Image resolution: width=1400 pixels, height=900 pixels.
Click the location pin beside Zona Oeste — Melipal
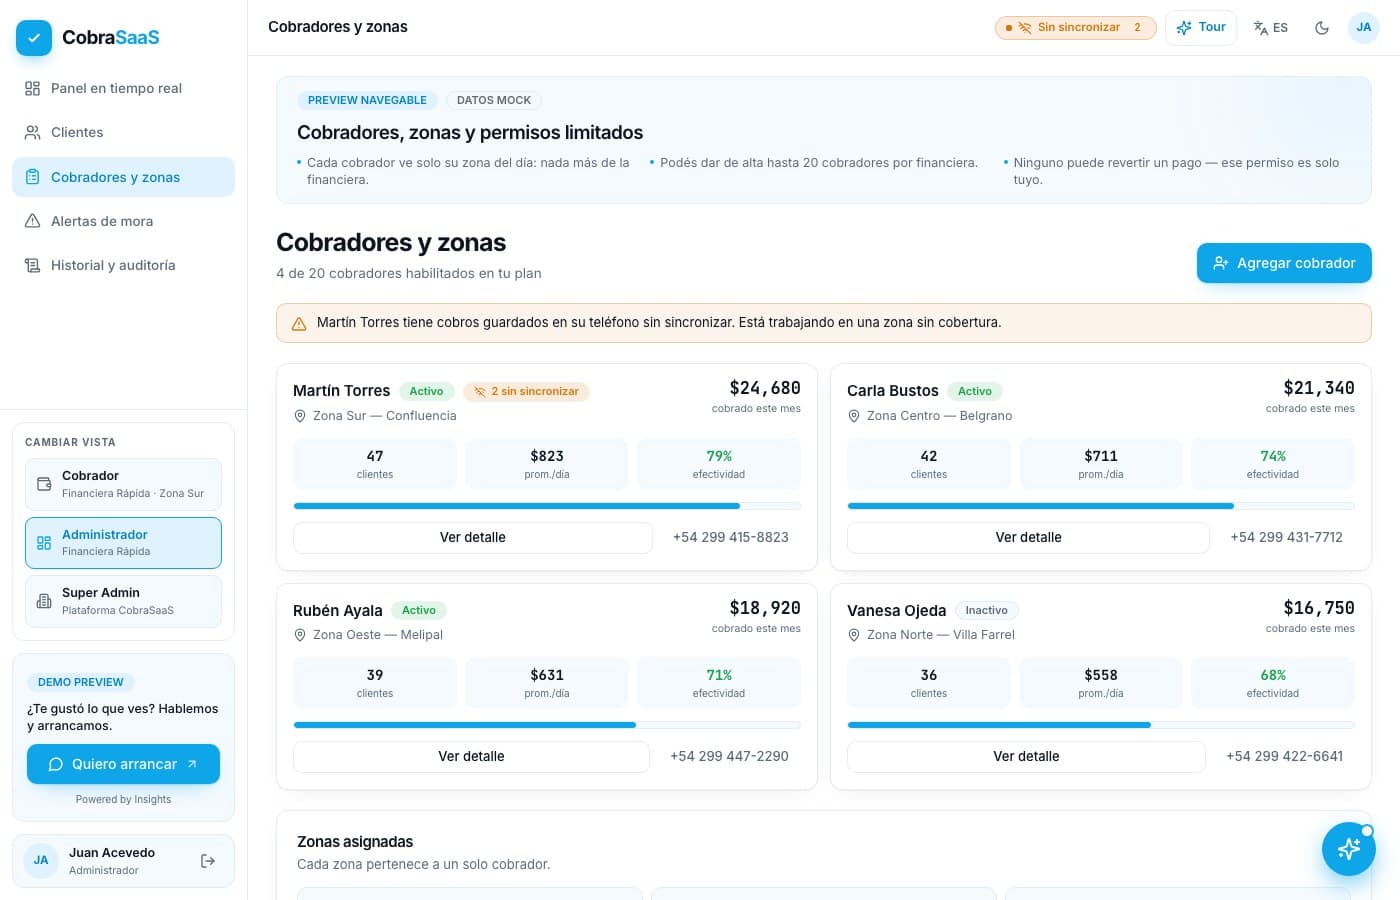pyautogui.click(x=300, y=635)
